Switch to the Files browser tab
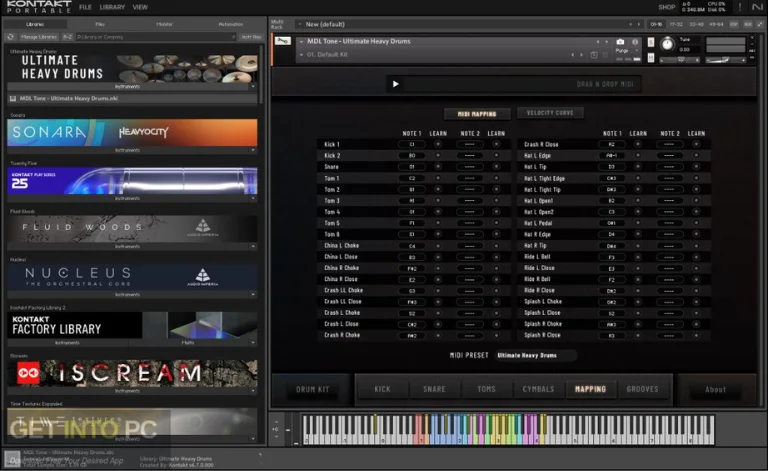Viewport: 768px width, 471px height. (x=100, y=24)
